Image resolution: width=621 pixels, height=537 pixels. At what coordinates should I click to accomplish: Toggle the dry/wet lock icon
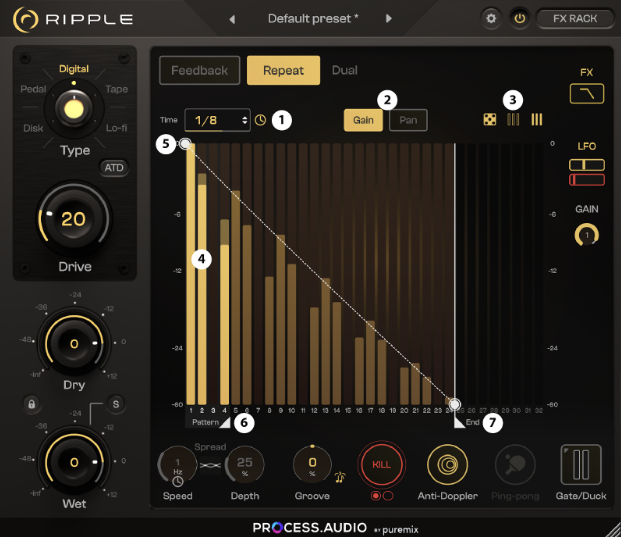click(x=31, y=404)
